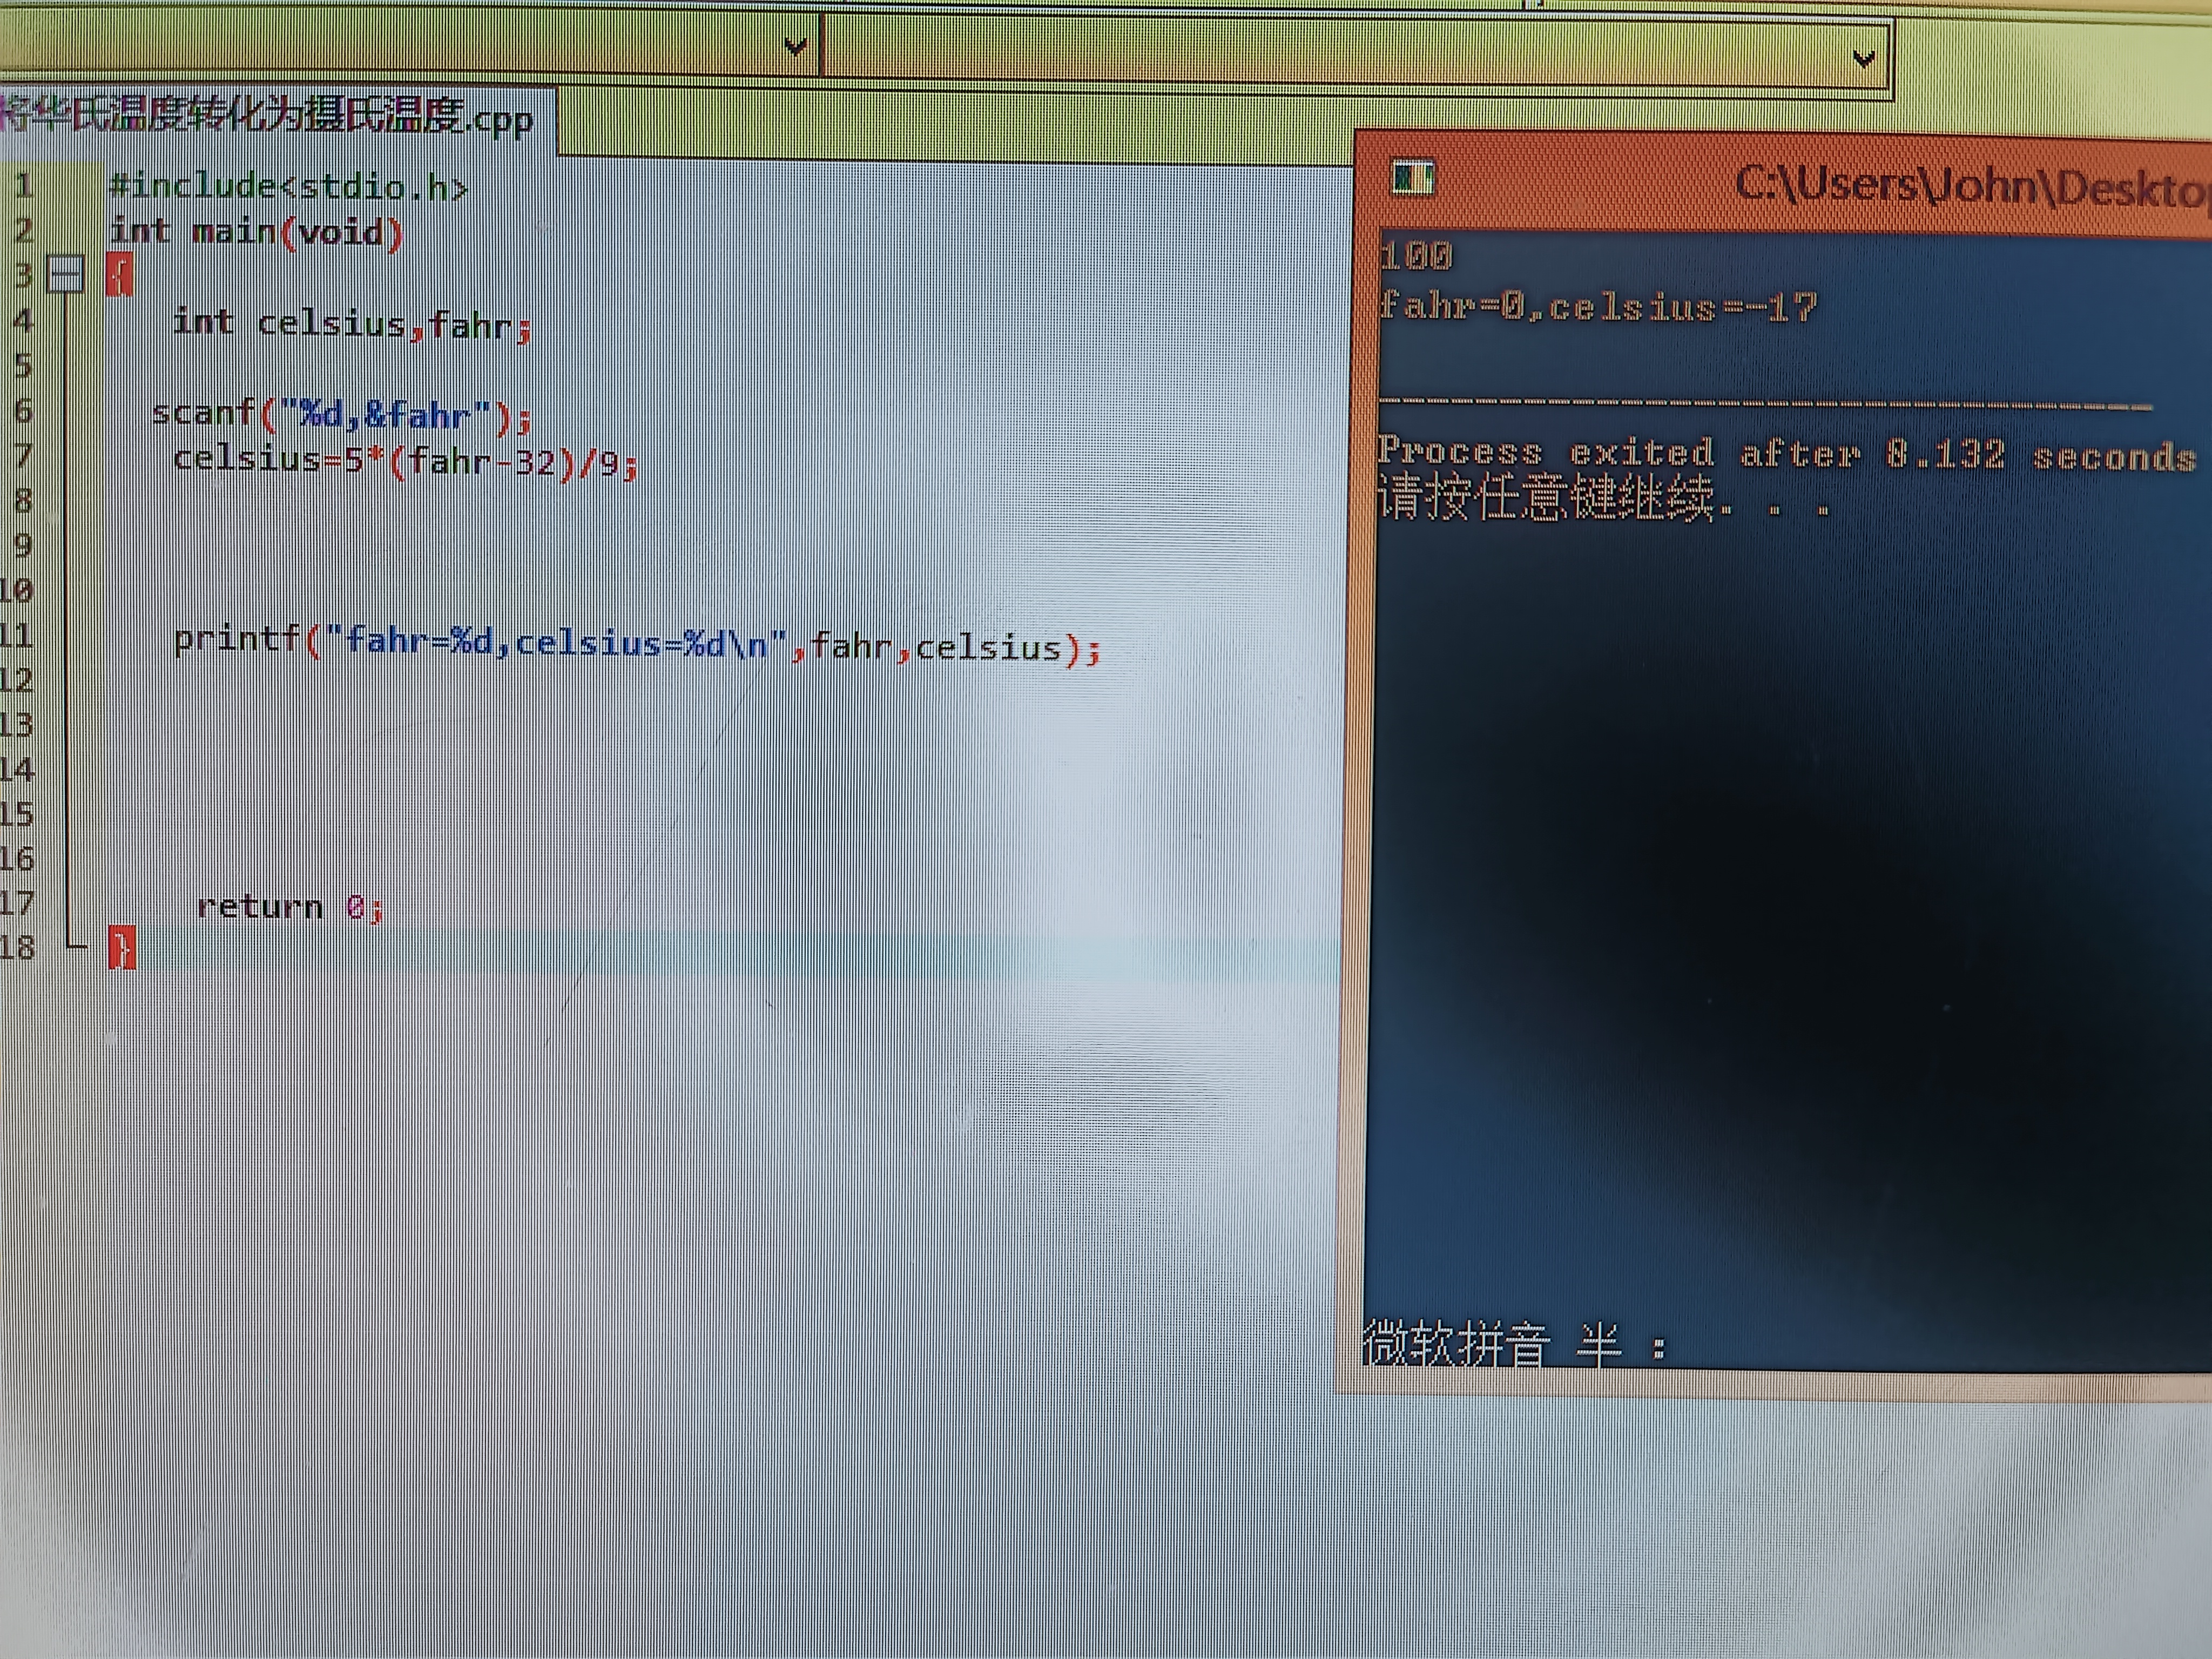
Task: Click the return 0 statement
Action: pos(289,907)
